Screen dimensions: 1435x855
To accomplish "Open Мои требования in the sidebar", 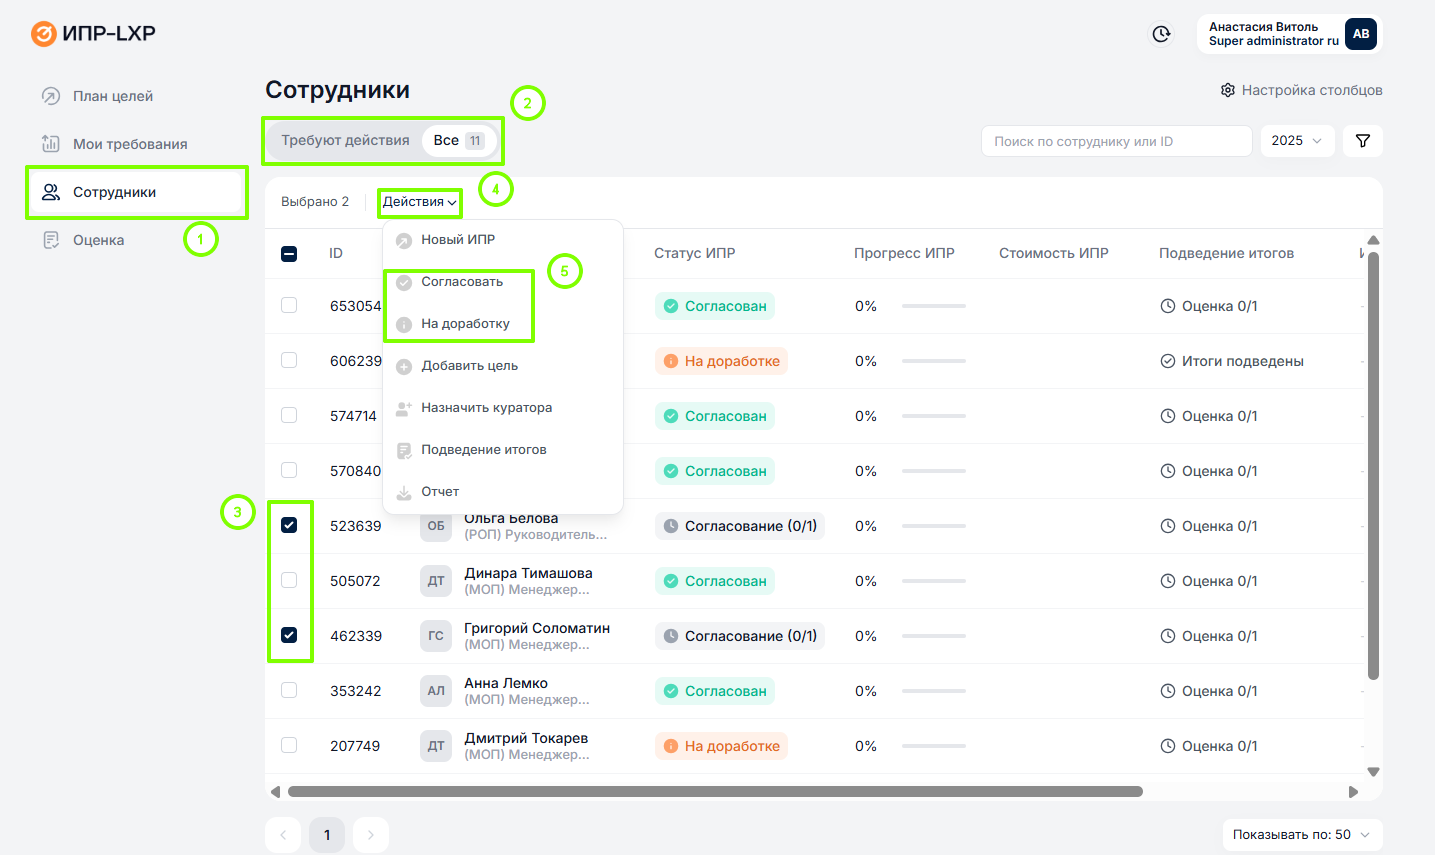I will [129, 144].
